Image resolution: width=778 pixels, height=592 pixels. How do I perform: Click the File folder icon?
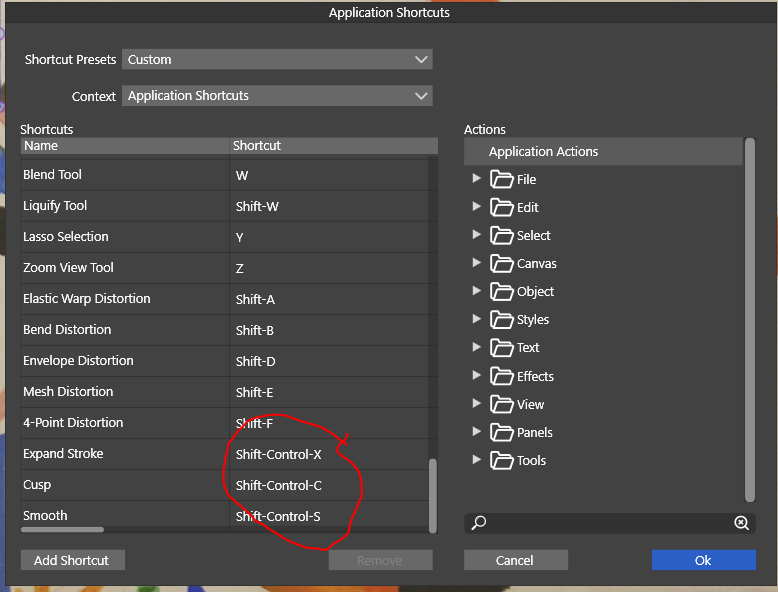pyautogui.click(x=501, y=179)
